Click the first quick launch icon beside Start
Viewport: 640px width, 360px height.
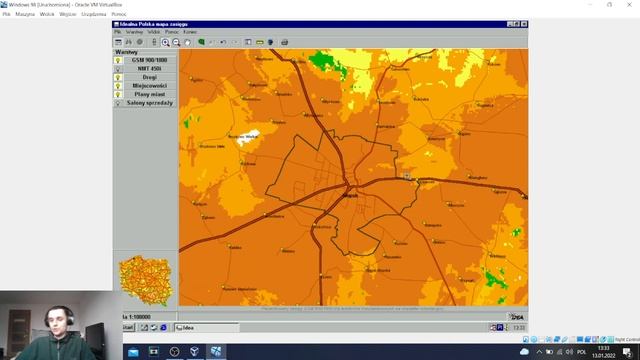pos(144,327)
